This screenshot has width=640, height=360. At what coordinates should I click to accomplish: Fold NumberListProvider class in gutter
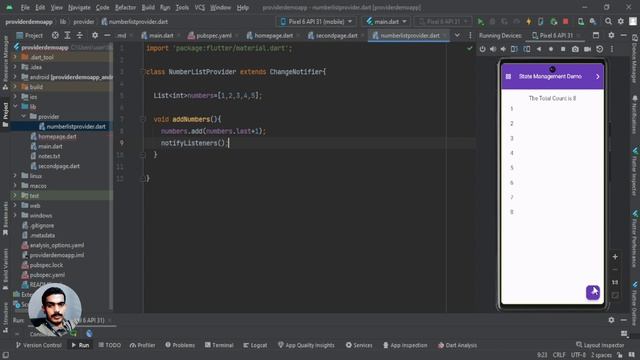pyautogui.click(x=143, y=72)
